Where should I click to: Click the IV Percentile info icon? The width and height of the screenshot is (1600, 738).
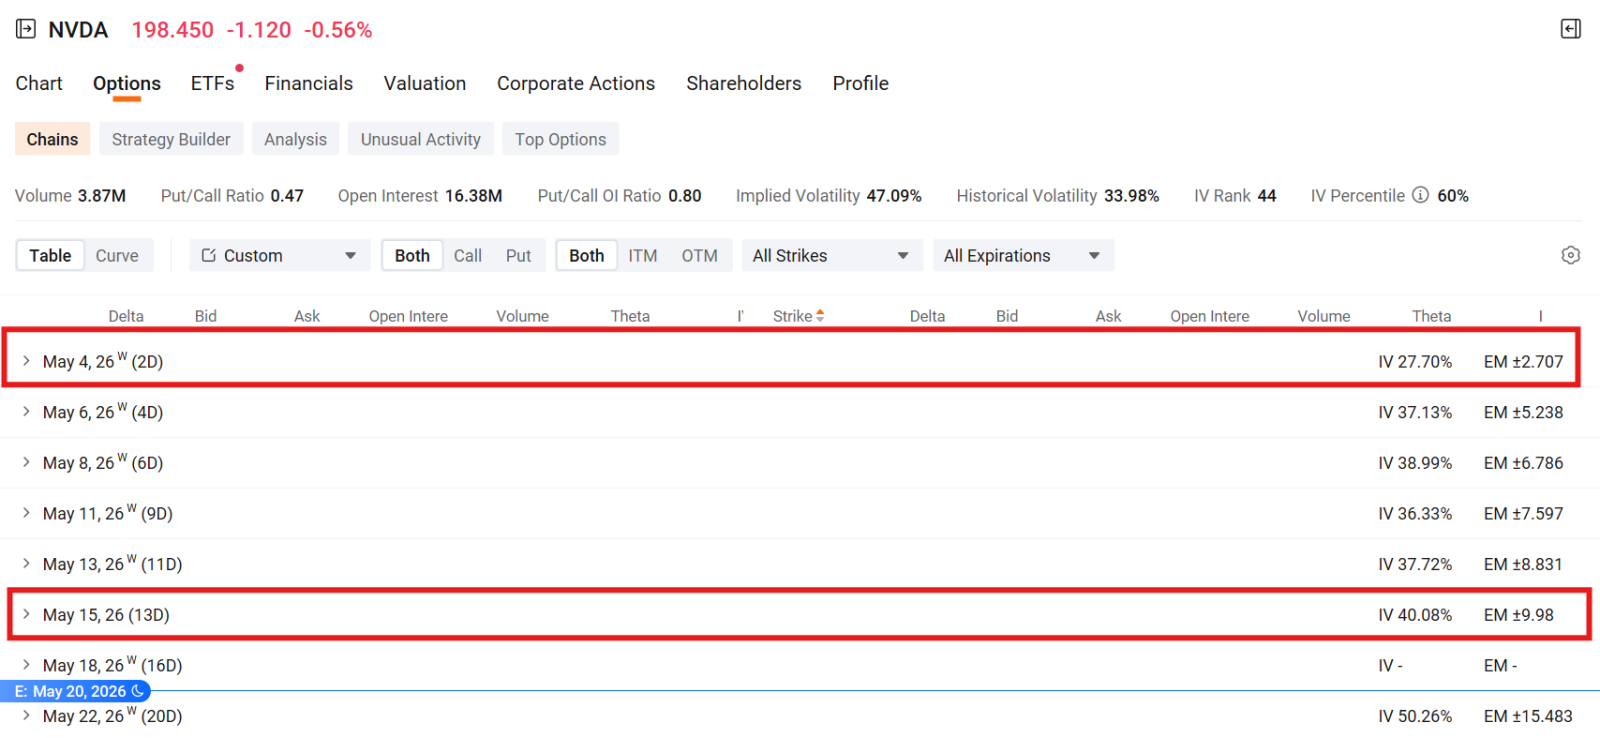[1420, 195]
